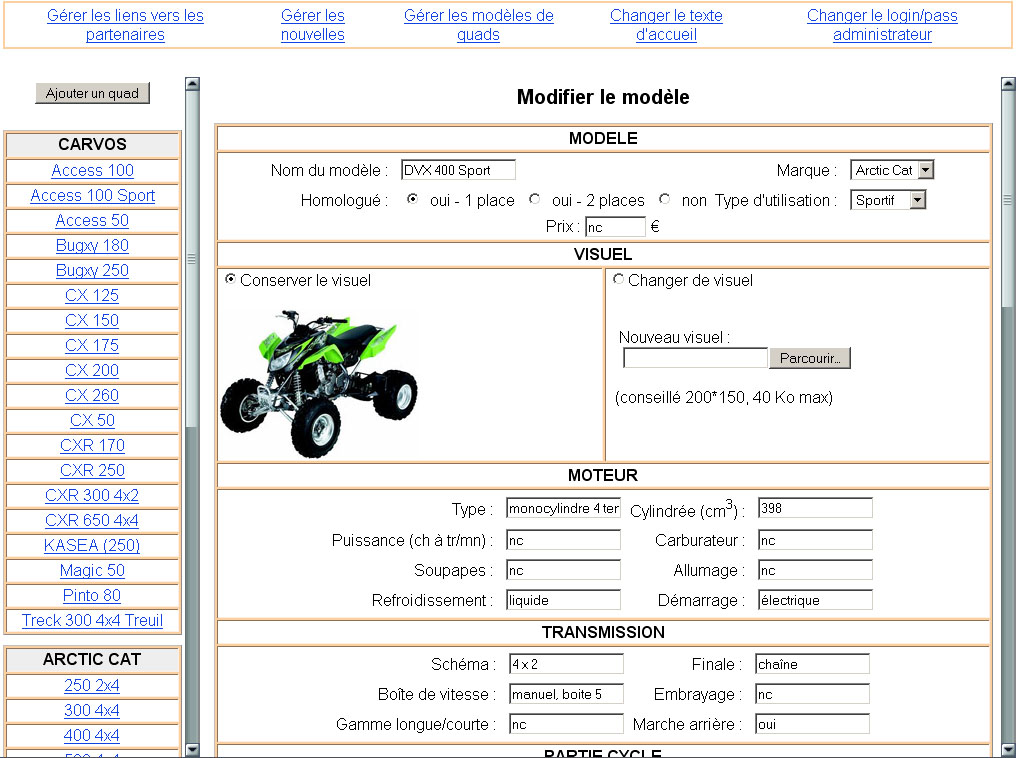Click the Finale input field
Screen dimensions: 1016x758
[812, 664]
